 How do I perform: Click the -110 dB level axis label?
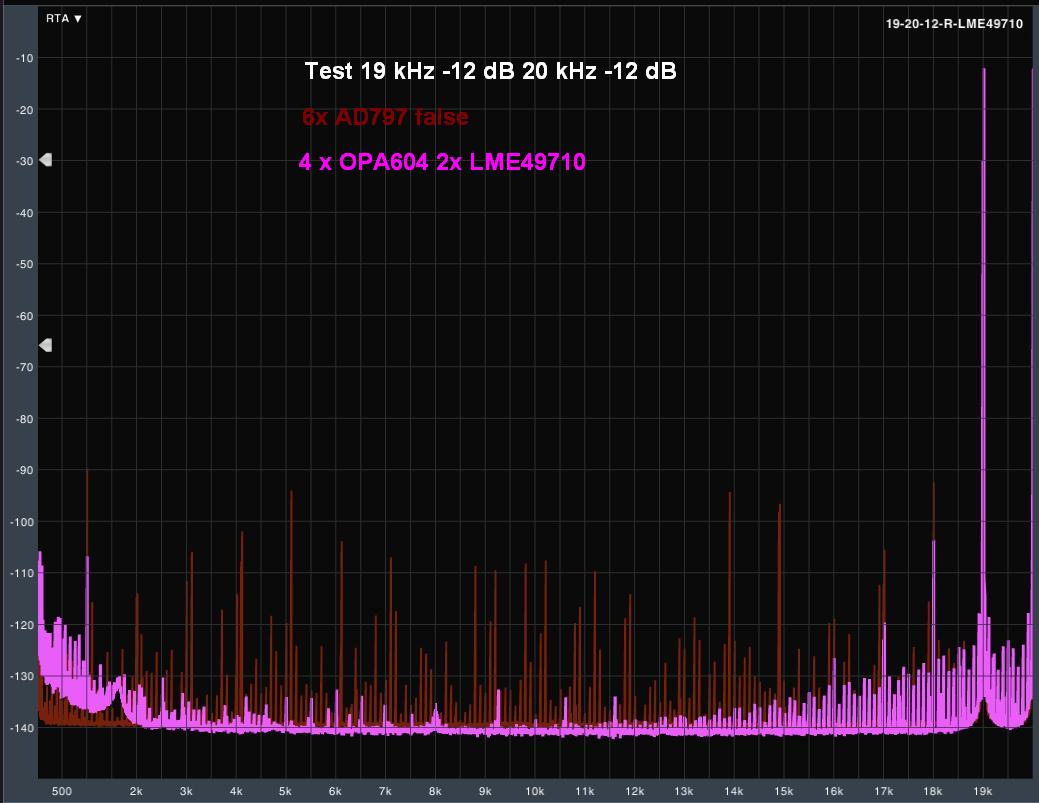point(23,573)
